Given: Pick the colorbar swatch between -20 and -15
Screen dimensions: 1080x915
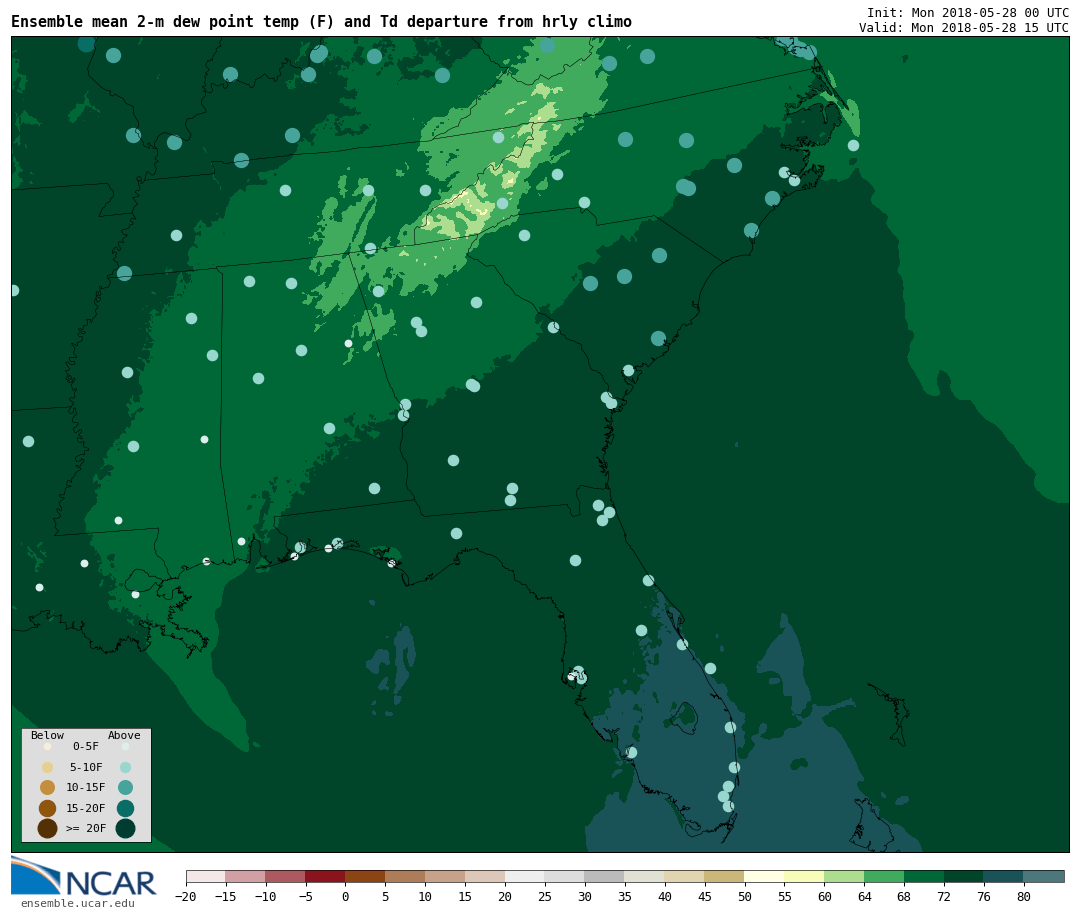Looking at the screenshot, I should (x=205, y=876).
